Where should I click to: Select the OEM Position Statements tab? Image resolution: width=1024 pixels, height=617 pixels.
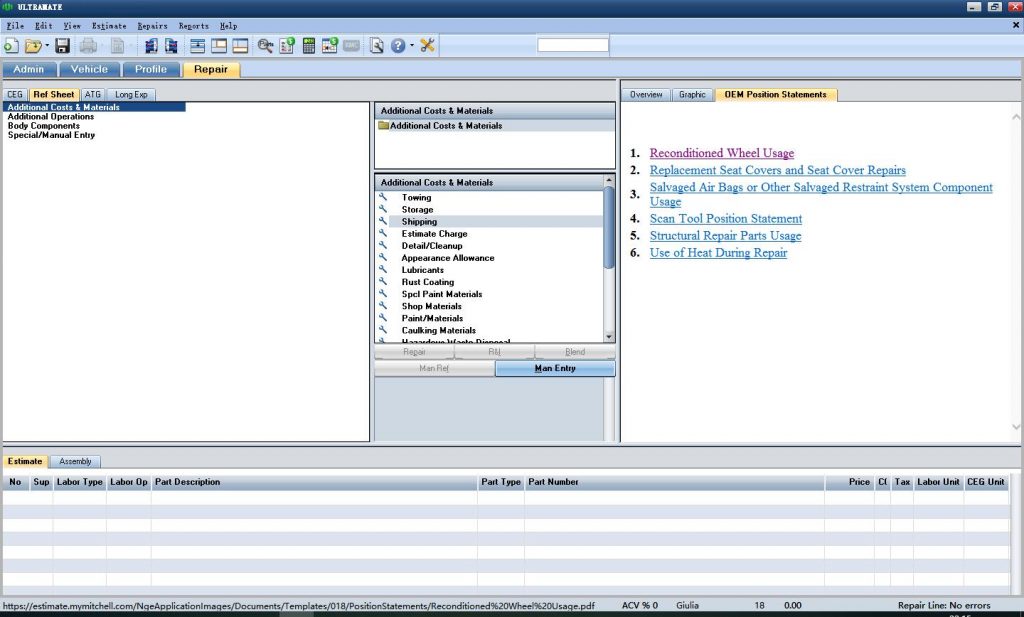click(776, 95)
